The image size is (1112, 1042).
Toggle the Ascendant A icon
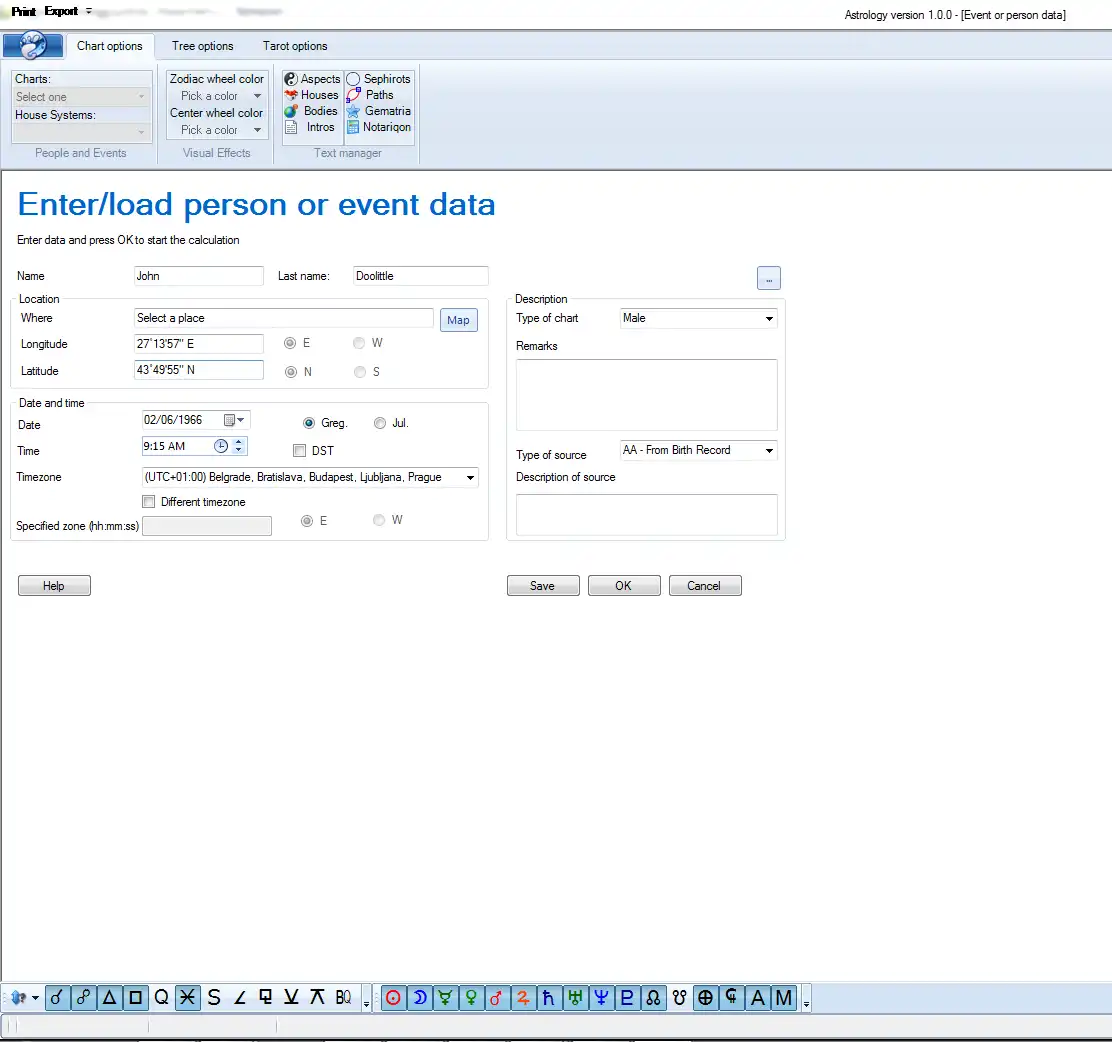[x=757, y=997]
